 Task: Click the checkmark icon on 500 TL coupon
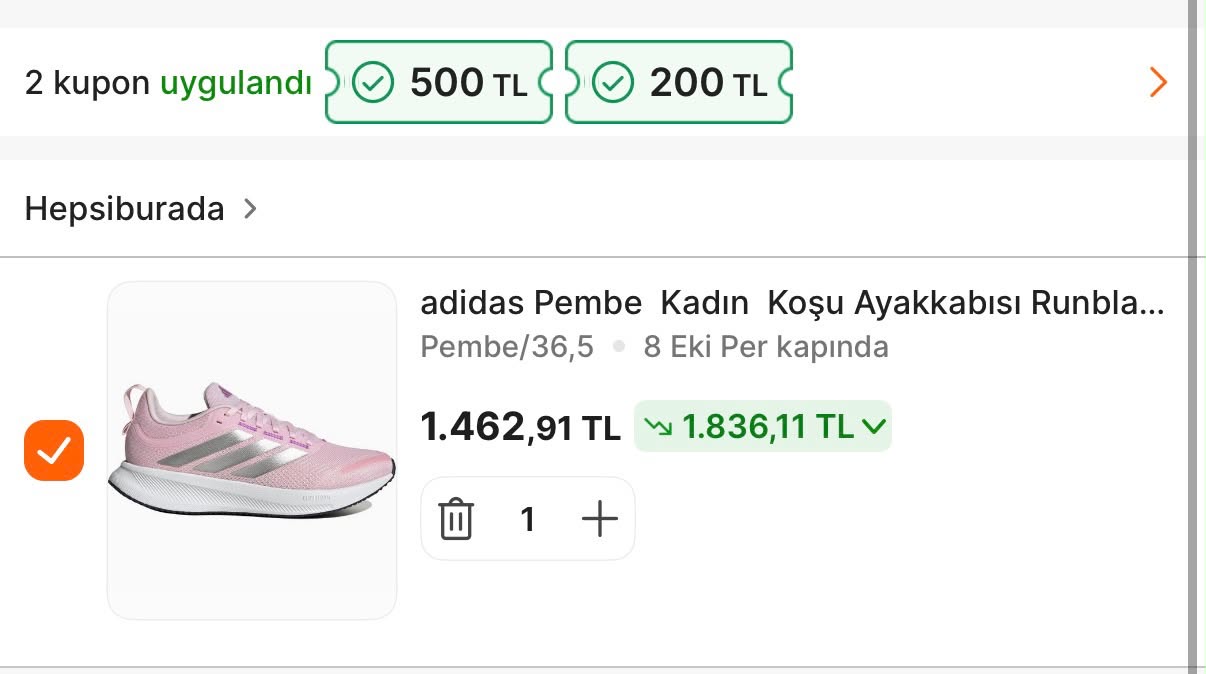pos(373,83)
